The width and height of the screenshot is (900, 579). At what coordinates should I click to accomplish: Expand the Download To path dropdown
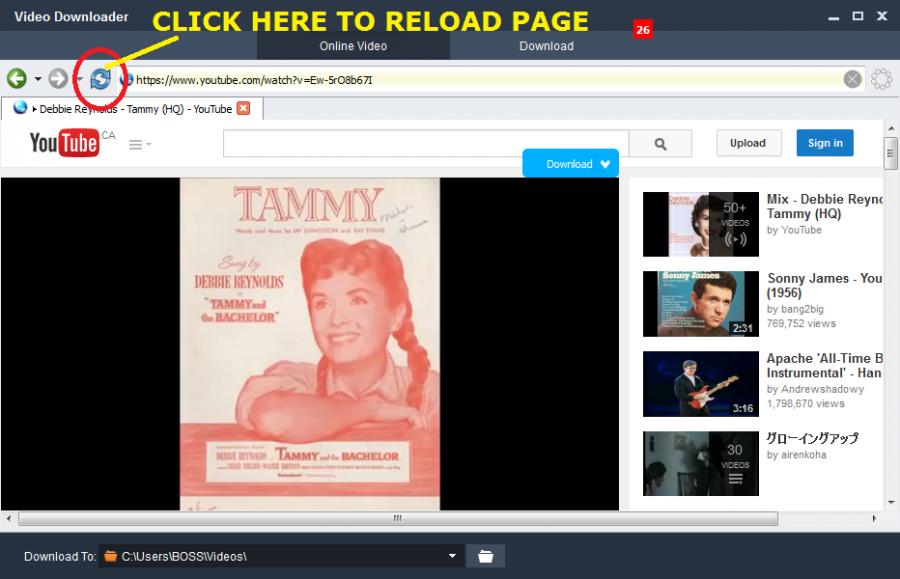pyautogui.click(x=452, y=556)
